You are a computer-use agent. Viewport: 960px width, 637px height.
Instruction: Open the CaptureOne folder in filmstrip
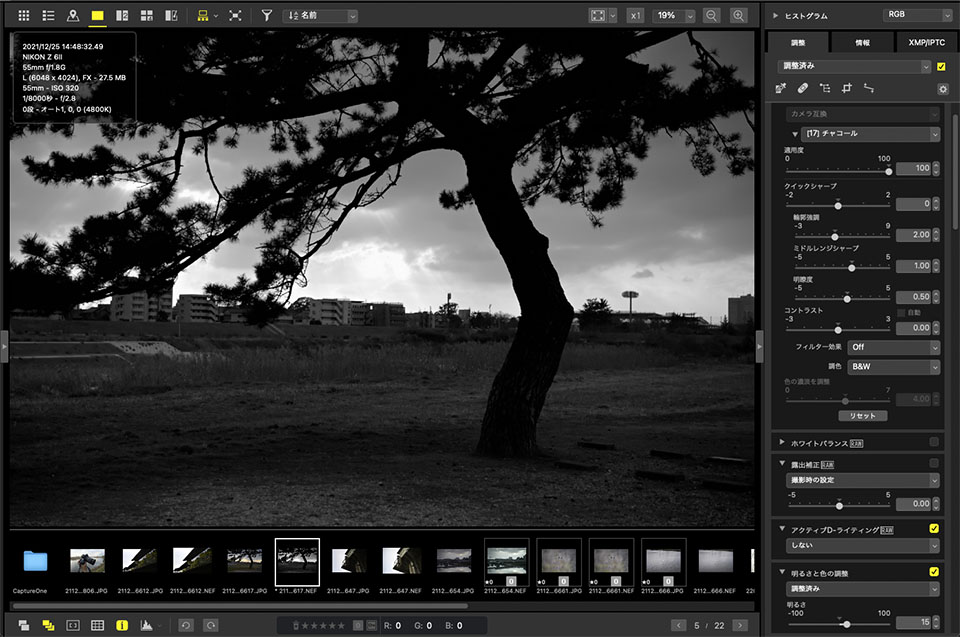(35, 561)
